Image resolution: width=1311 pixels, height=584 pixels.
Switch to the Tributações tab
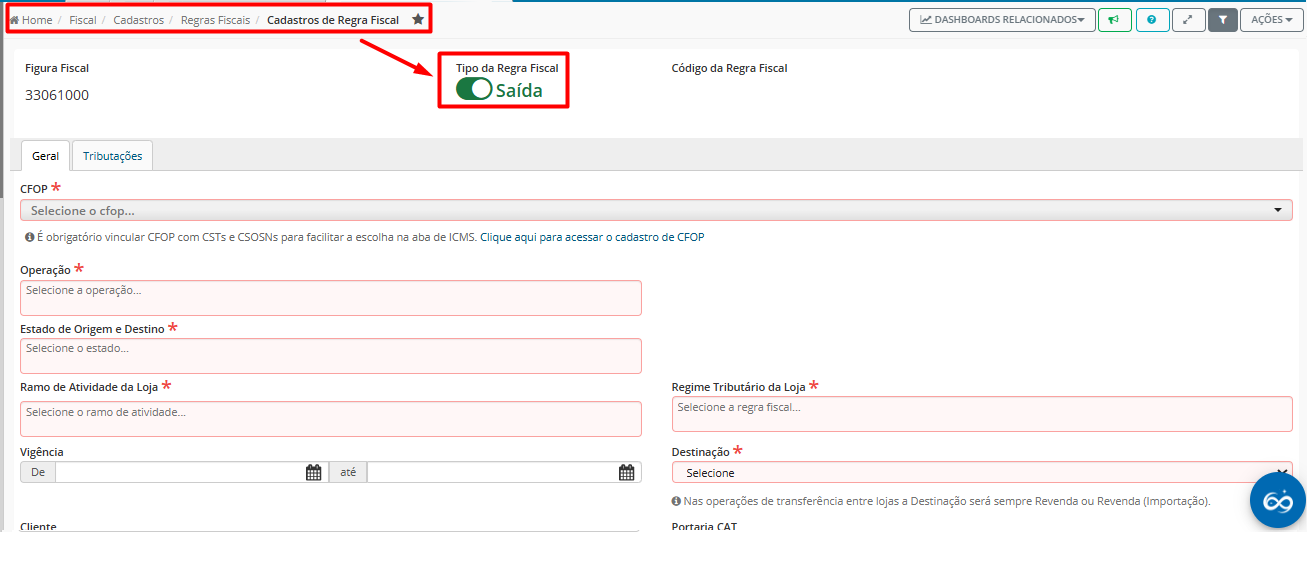click(112, 156)
